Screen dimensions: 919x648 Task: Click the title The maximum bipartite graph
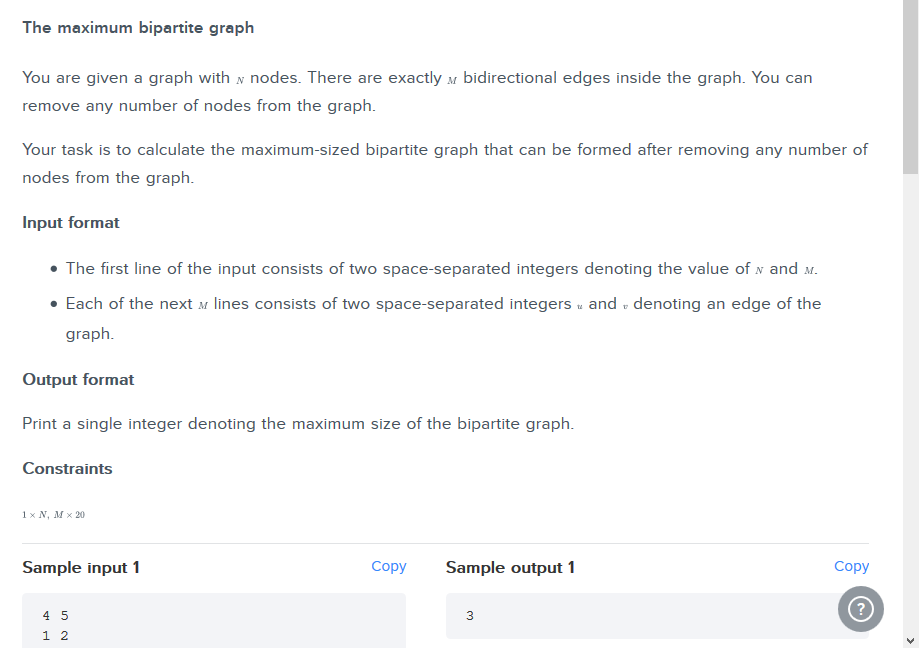point(138,28)
